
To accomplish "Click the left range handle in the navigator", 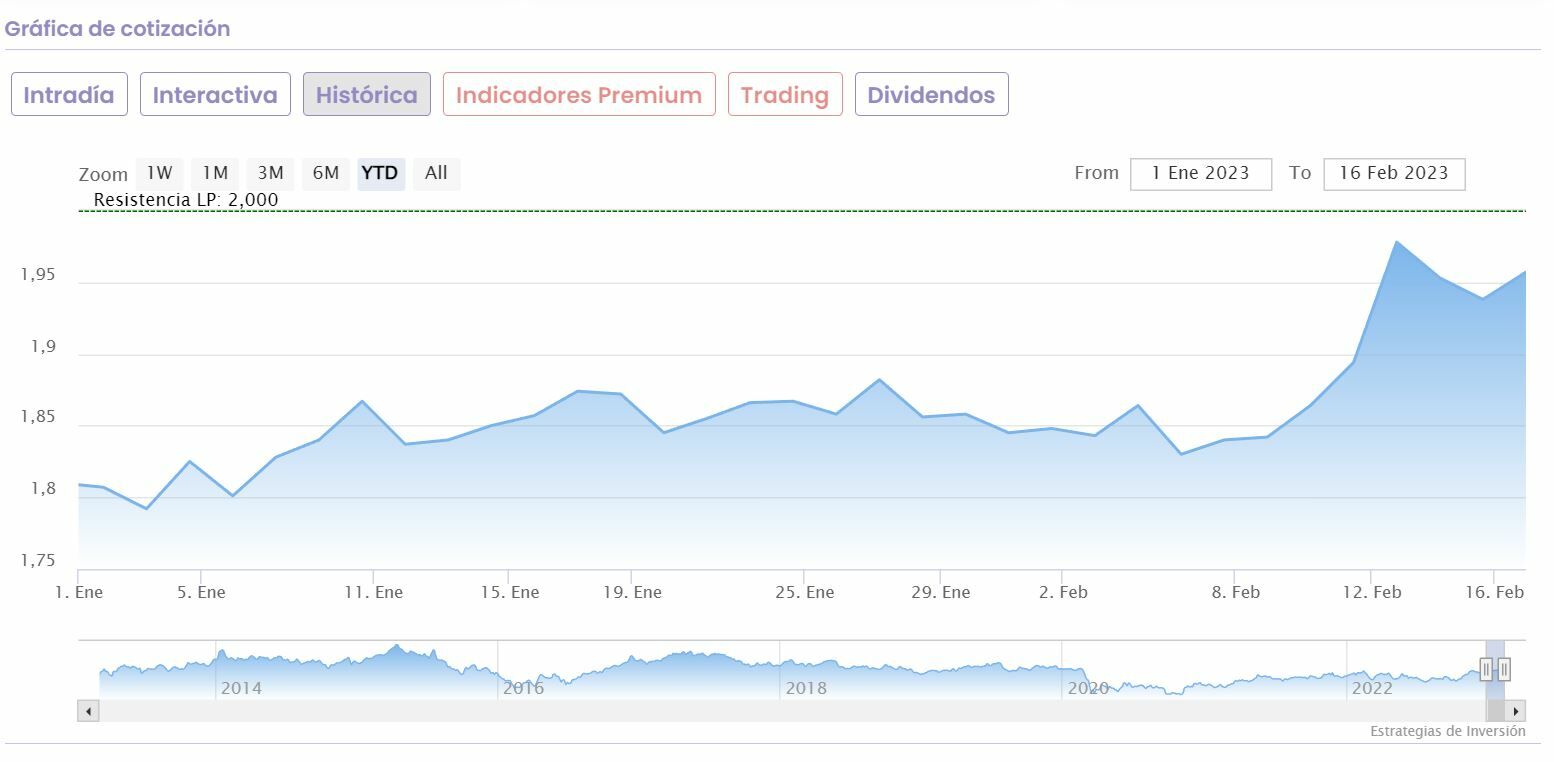I will (x=1486, y=669).
